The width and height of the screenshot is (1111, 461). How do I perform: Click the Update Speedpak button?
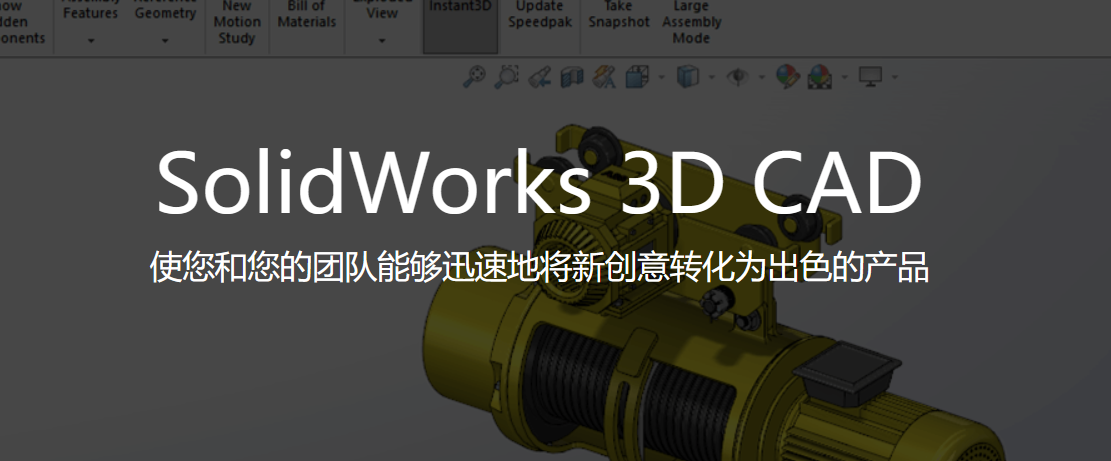point(540,14)
